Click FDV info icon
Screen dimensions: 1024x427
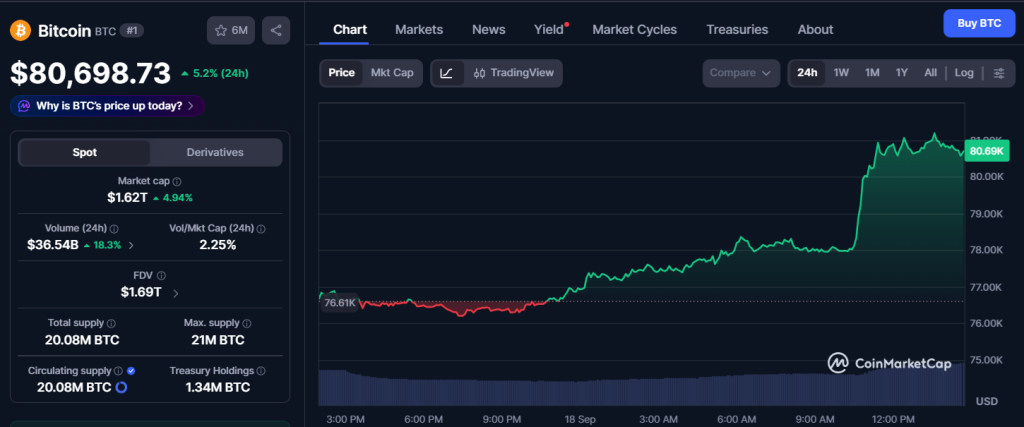[161, 276]
